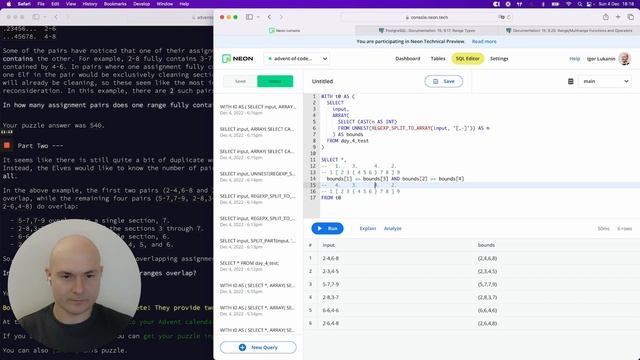Screen dimensions: 640x360
Task: Save the Untitled query
Action: click(444, 81)
